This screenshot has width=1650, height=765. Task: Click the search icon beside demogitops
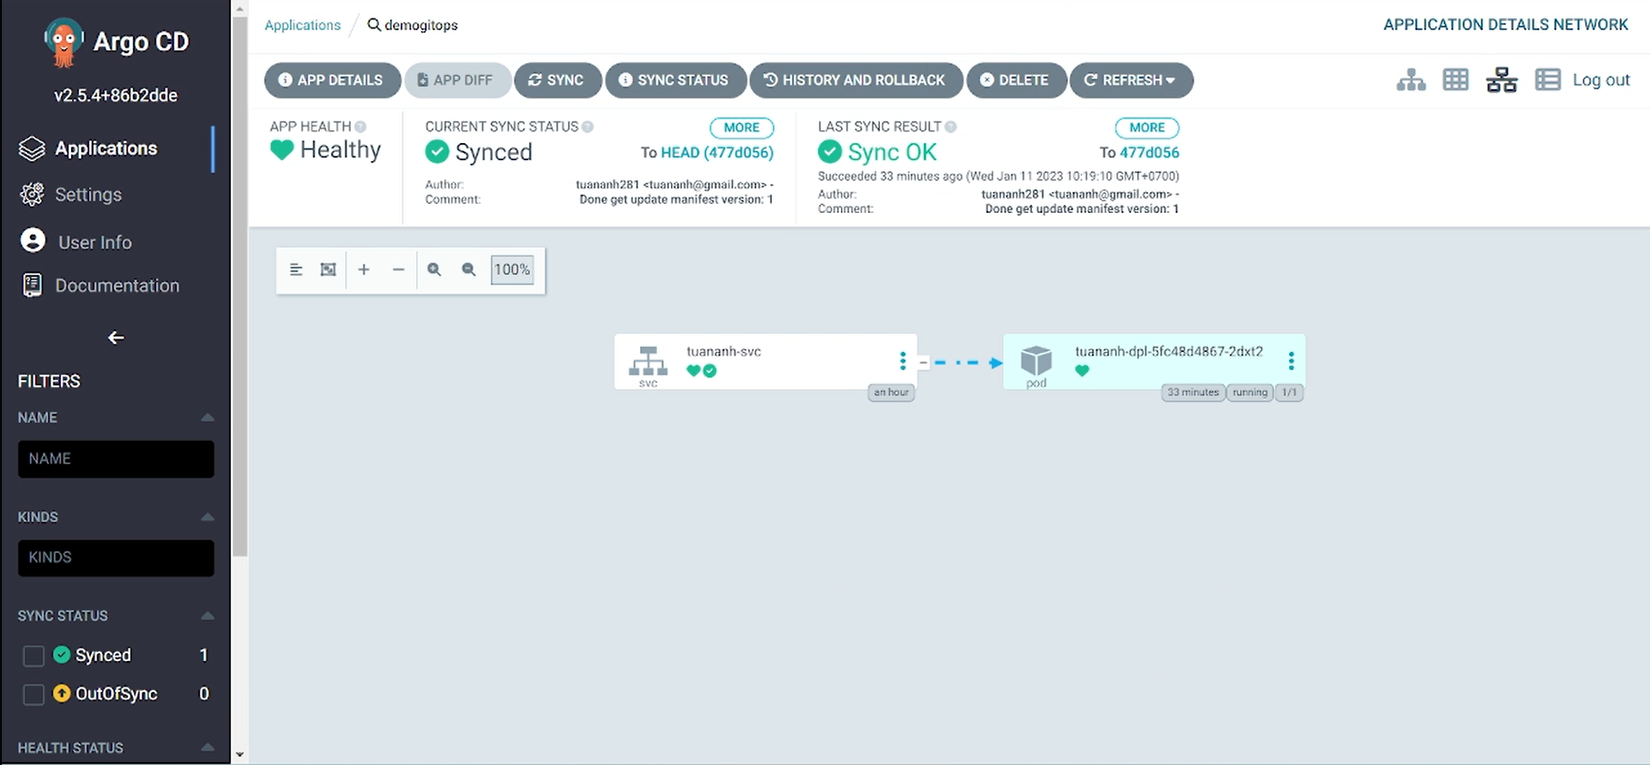374,25
